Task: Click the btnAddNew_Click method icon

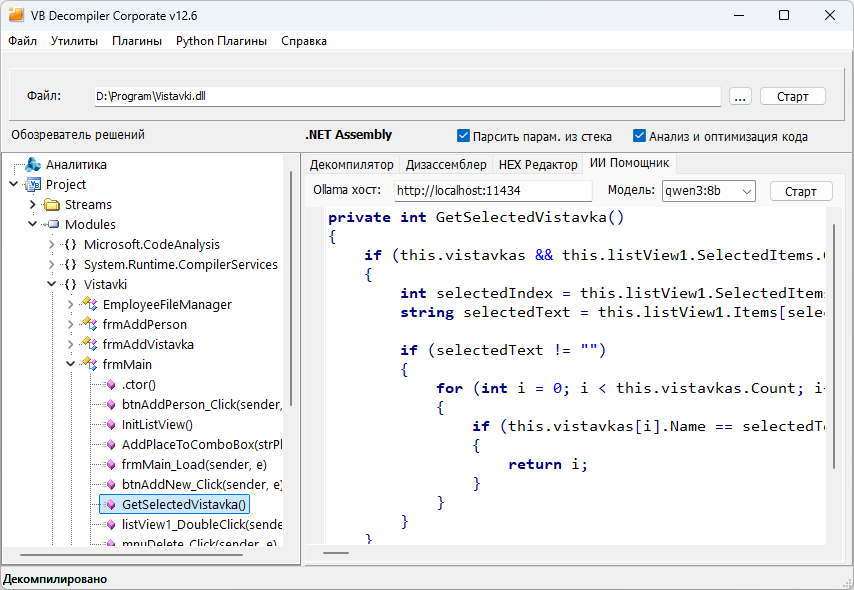Action: pyautogui.click(x=111, y=484)
